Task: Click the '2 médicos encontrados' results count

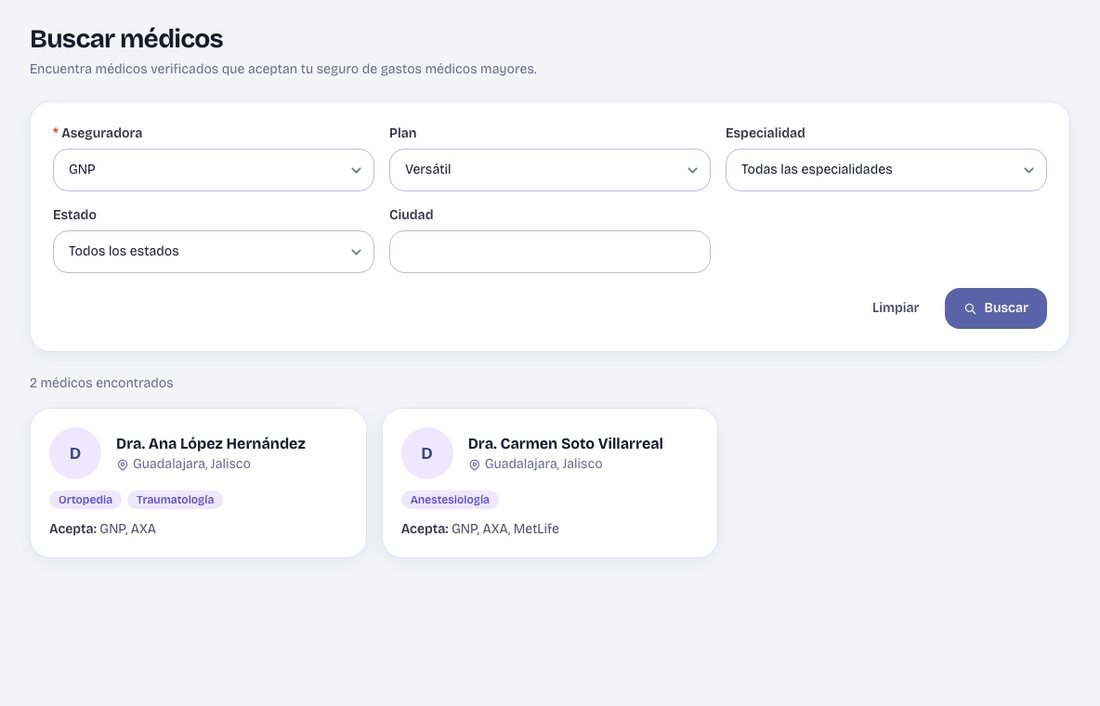Action: (x=101, y=383)
